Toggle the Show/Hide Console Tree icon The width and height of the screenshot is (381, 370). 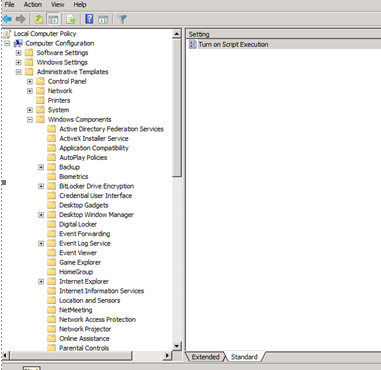[x=53, y=19]
